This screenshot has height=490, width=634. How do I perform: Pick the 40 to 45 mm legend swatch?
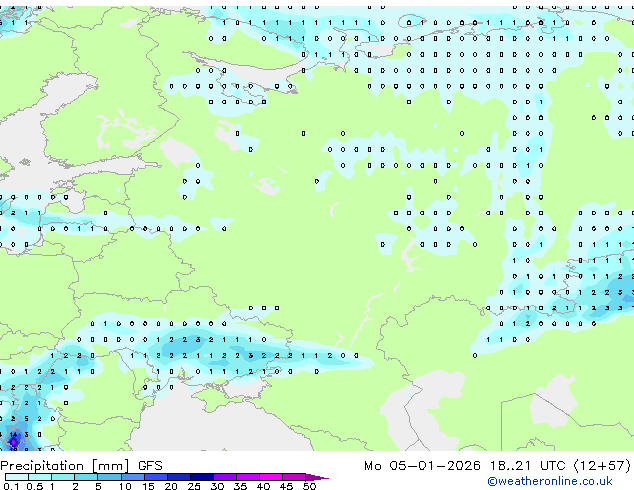point(271,477)
